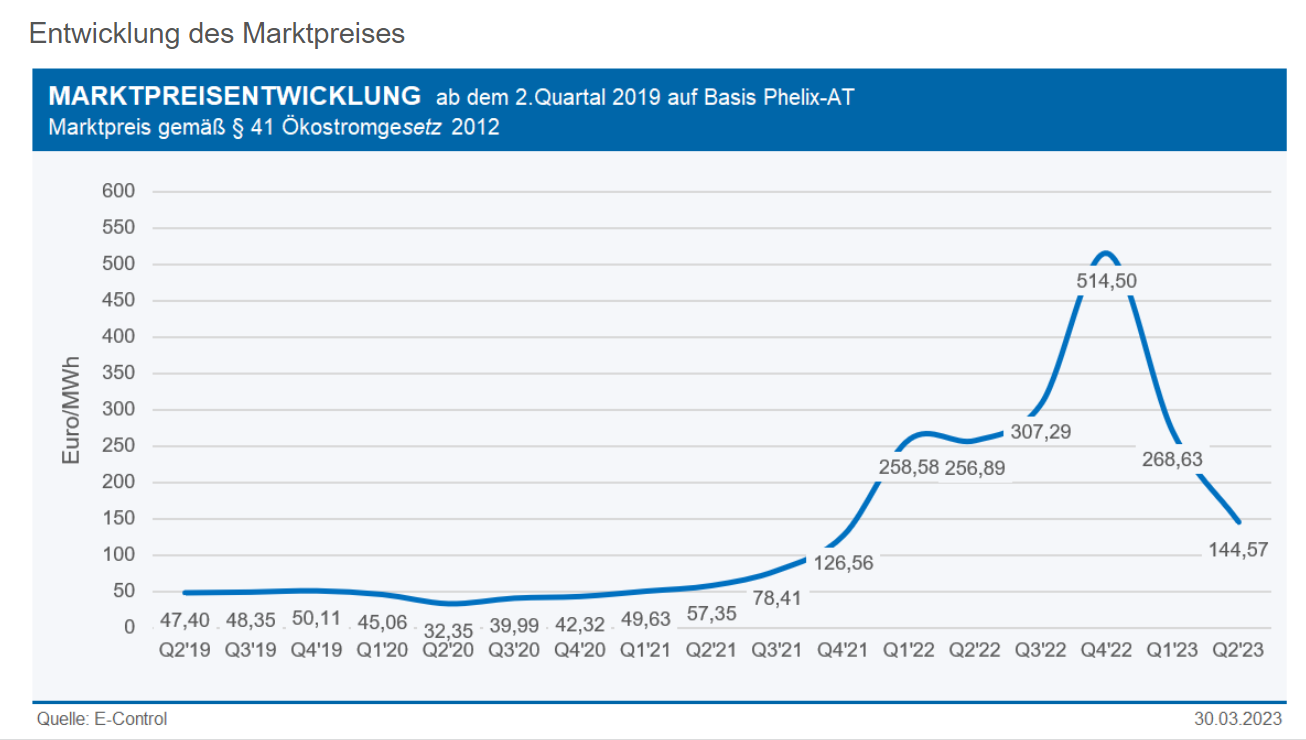
Task: Click the data label 42,32
Action: pyautogui.click(x=580, y=625)
